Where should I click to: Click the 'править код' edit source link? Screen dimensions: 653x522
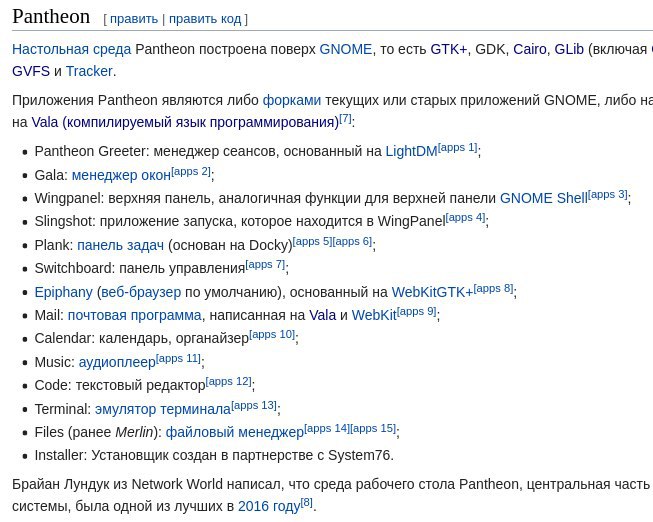[x=205, y=19]
